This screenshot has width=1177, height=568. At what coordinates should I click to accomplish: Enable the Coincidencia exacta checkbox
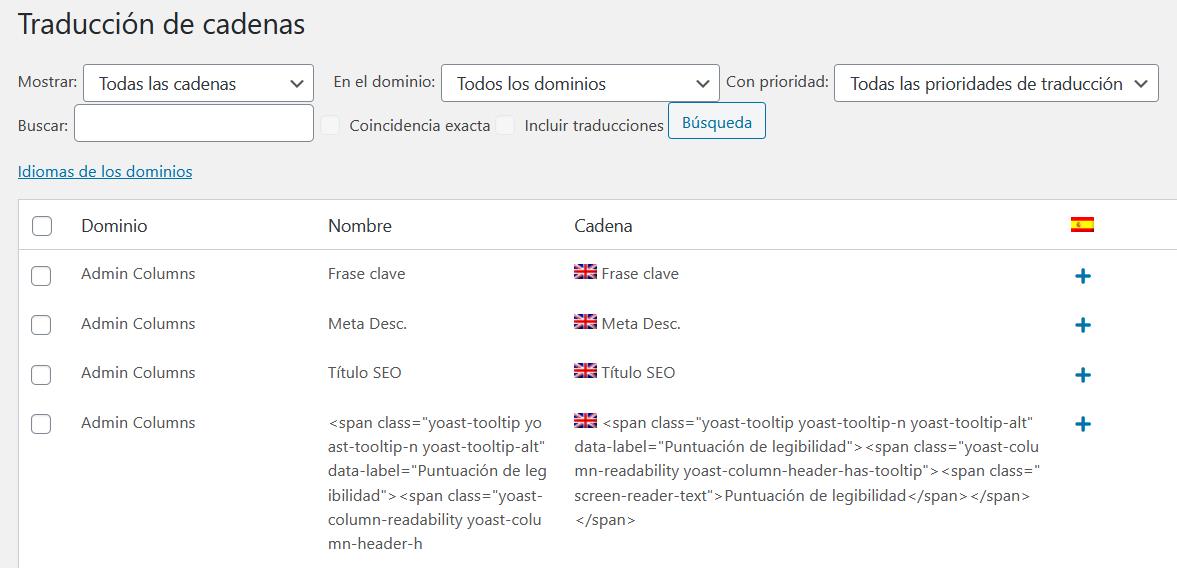click(x=330, y=125)
